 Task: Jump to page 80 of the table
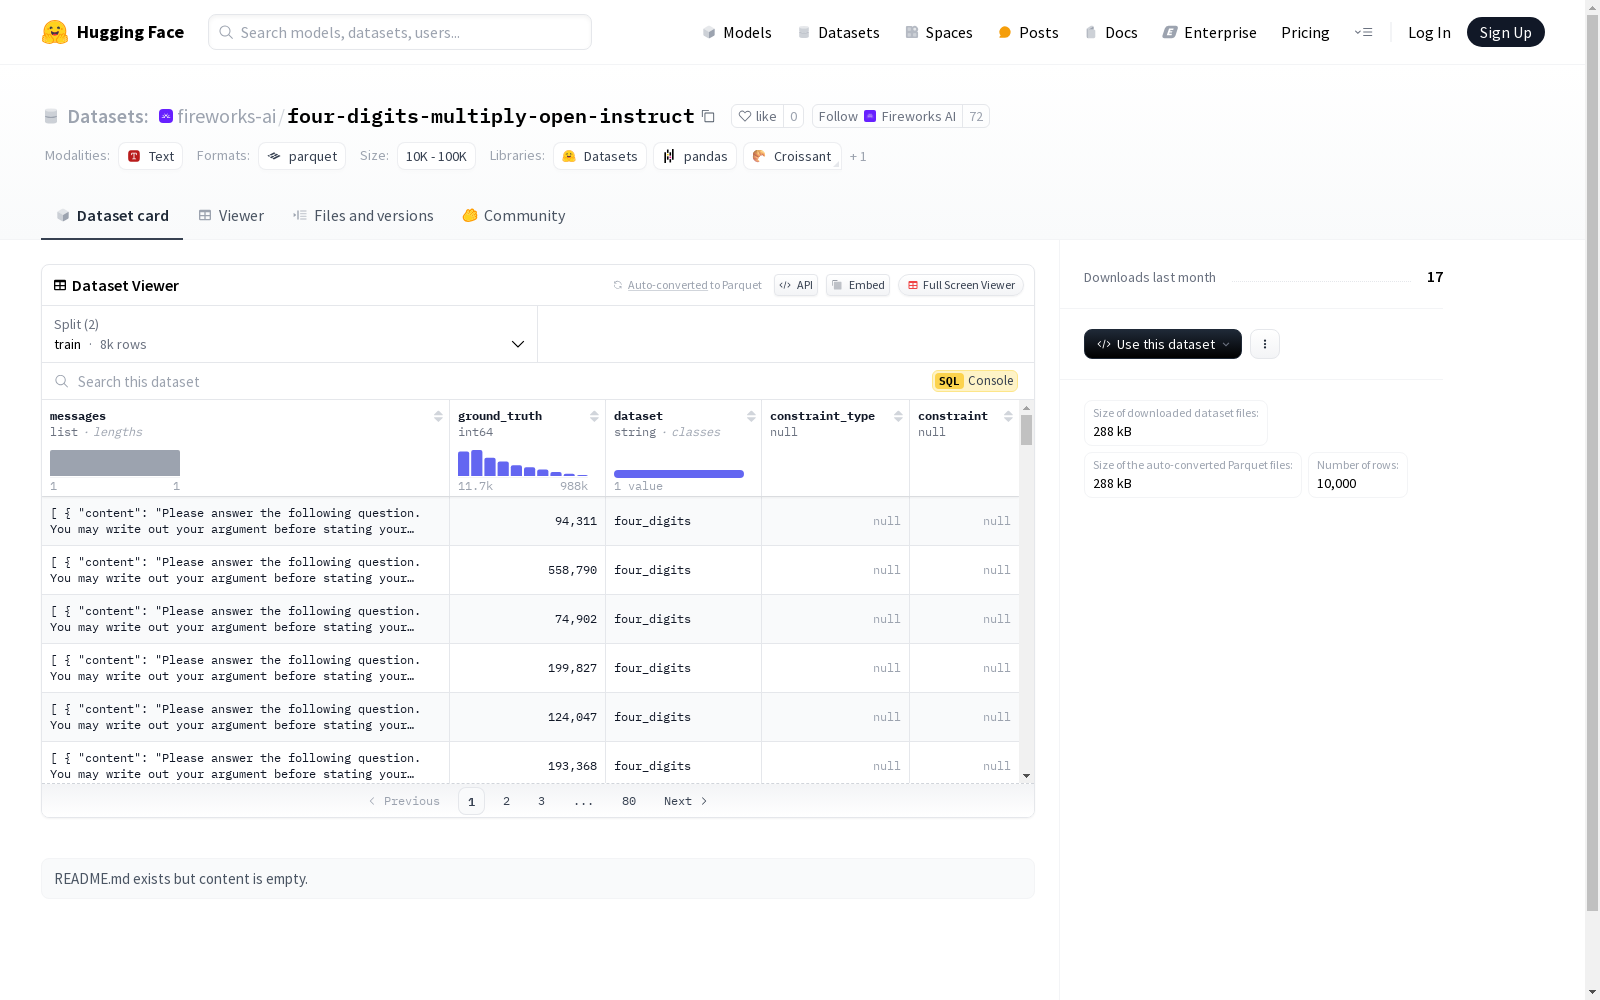[629, 801]
